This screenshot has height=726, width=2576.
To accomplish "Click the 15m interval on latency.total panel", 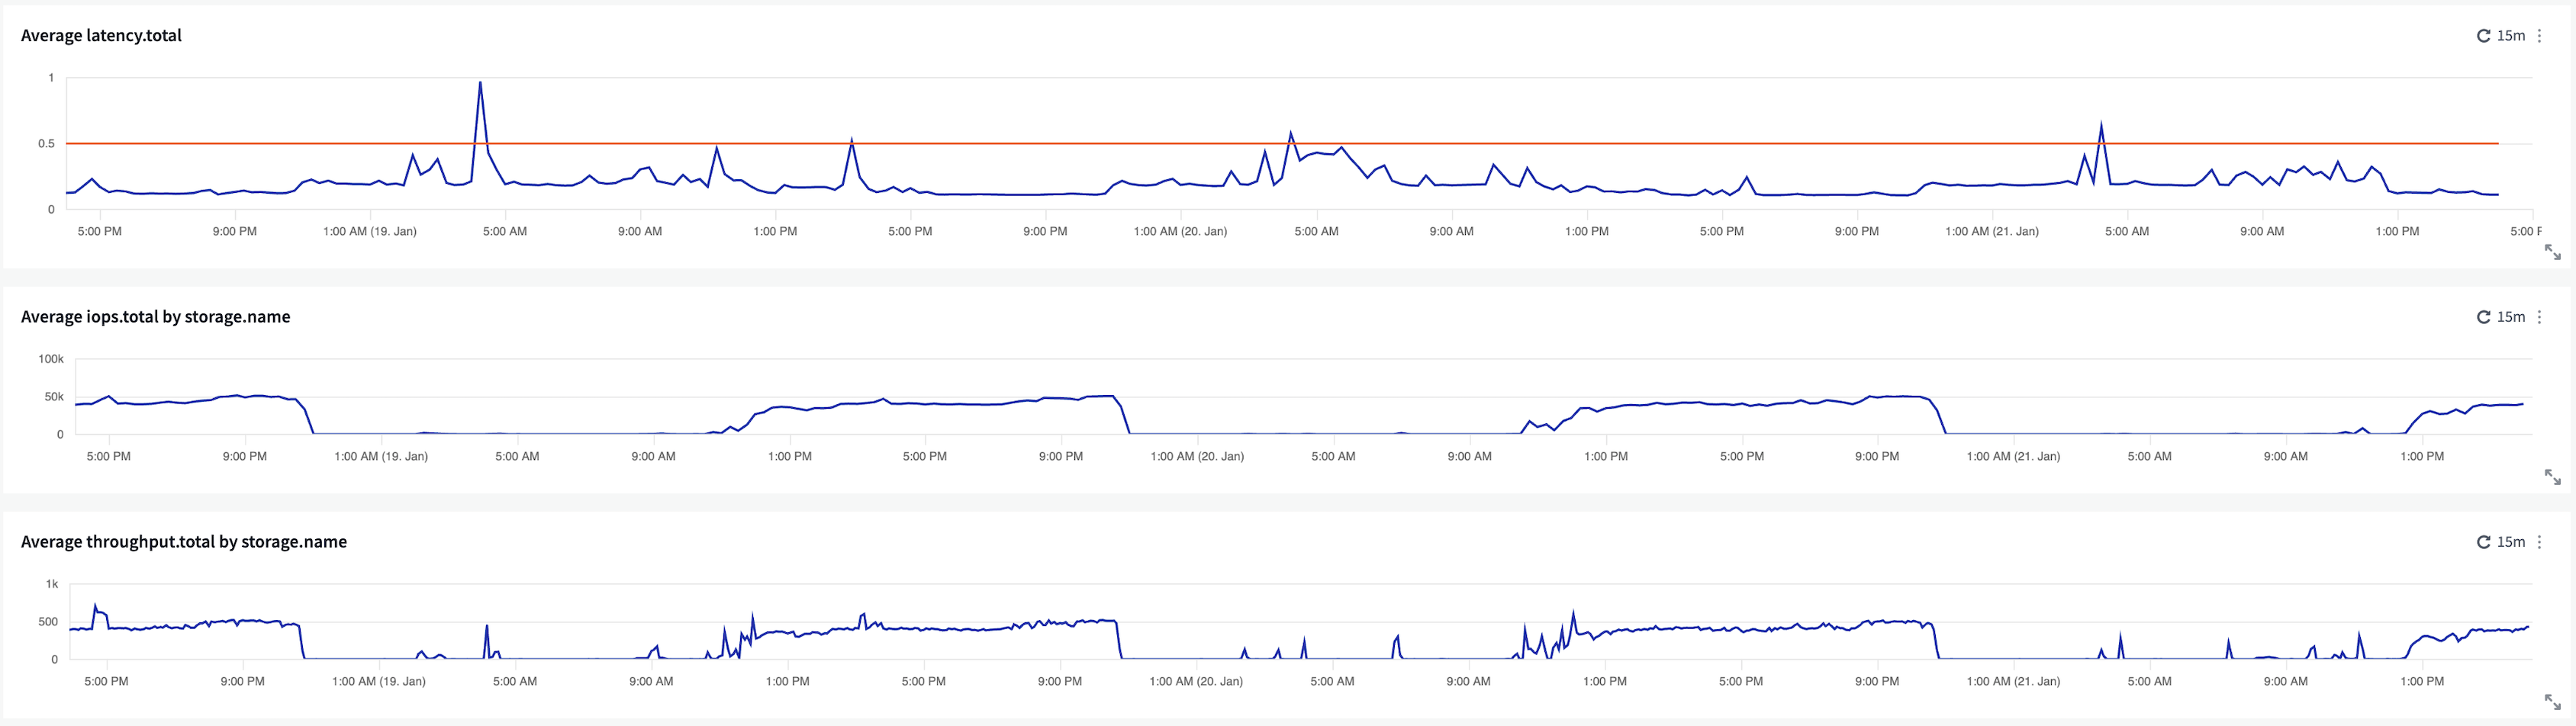I will pyautogui.click(x=2510, y=36).
